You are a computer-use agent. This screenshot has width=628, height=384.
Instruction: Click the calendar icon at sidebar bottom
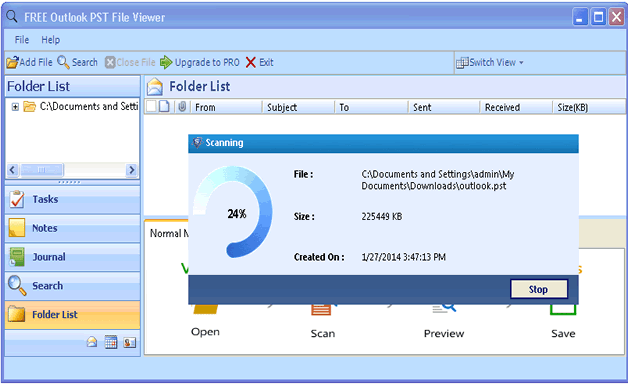tap(111, 342)
